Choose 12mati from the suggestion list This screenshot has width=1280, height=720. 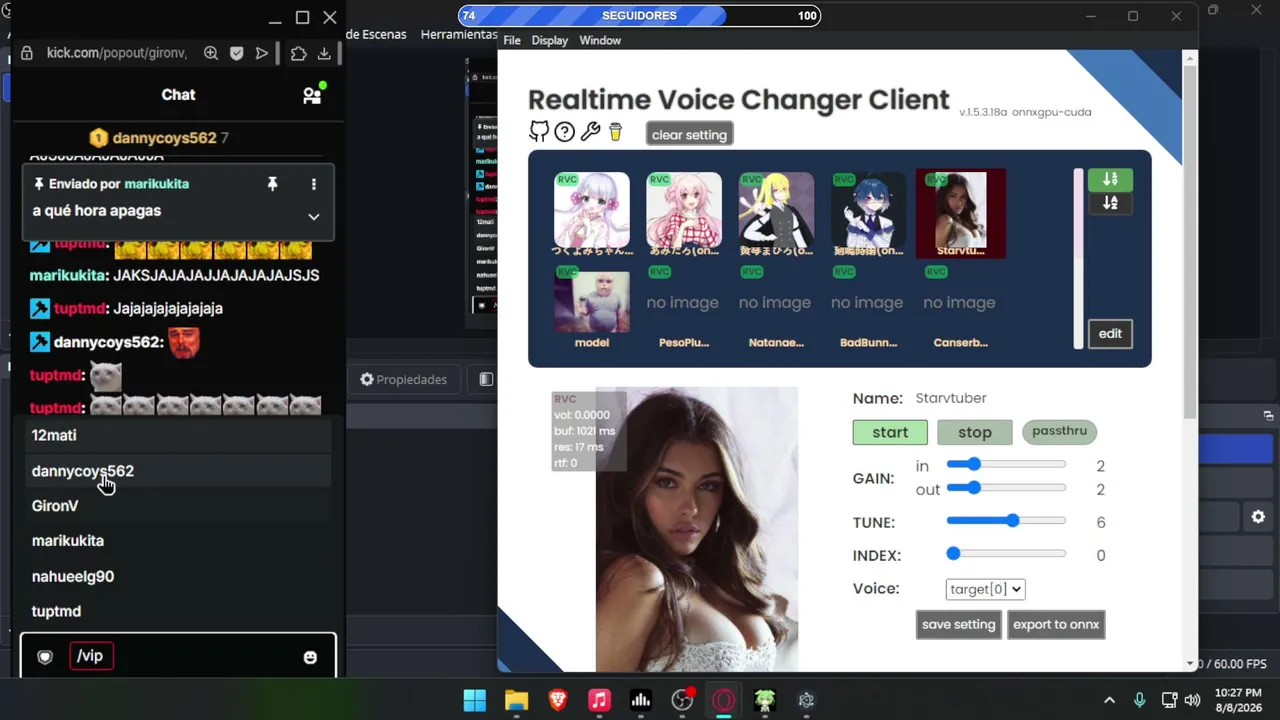tap(176, 435)
